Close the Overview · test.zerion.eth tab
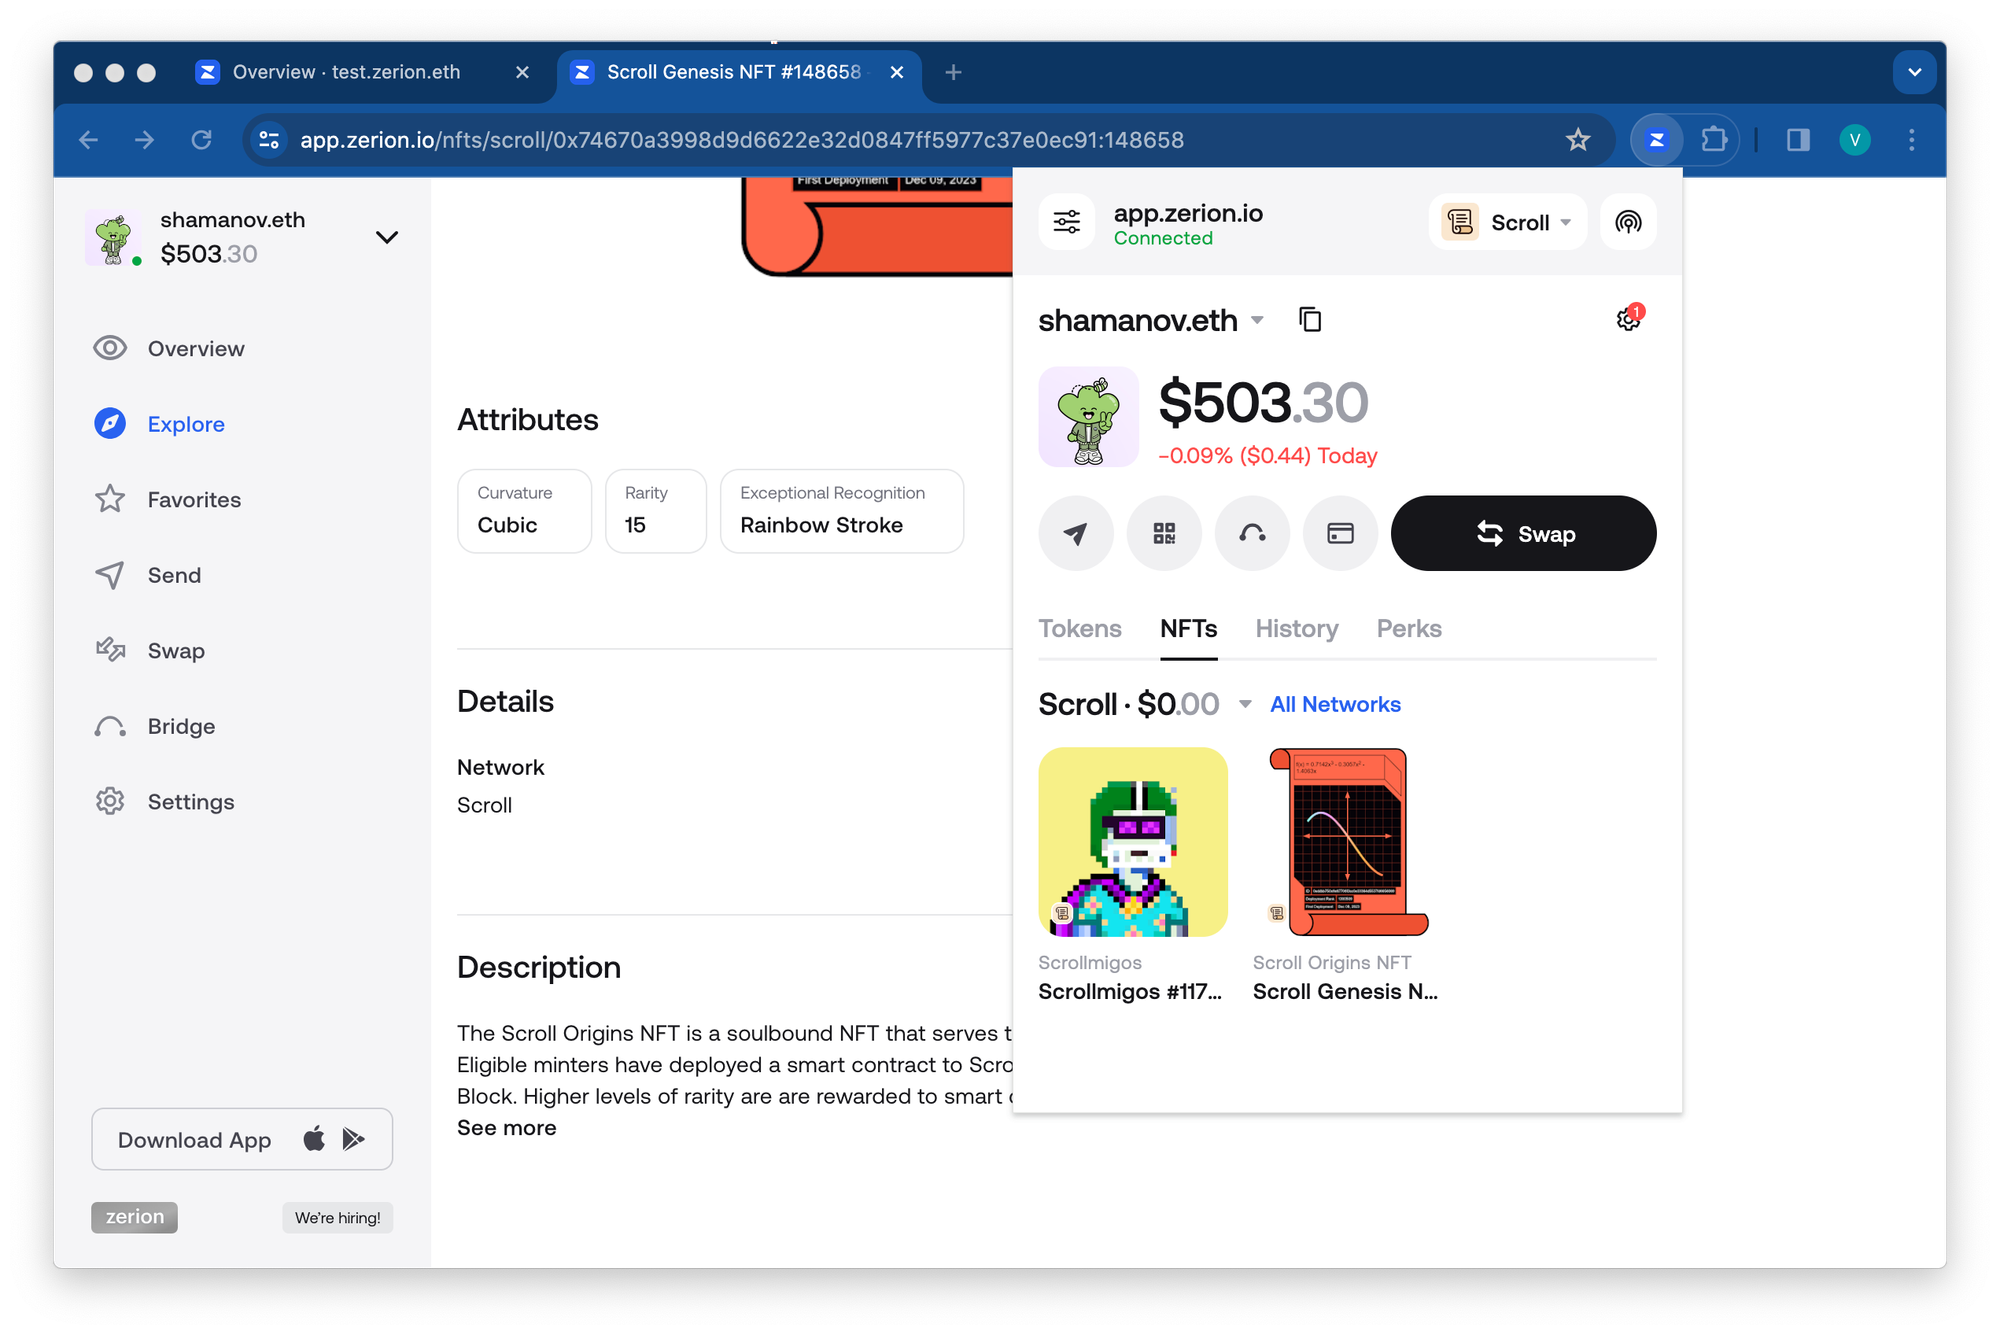The height and width of the screenshot is (1334, 2000). 522,72
